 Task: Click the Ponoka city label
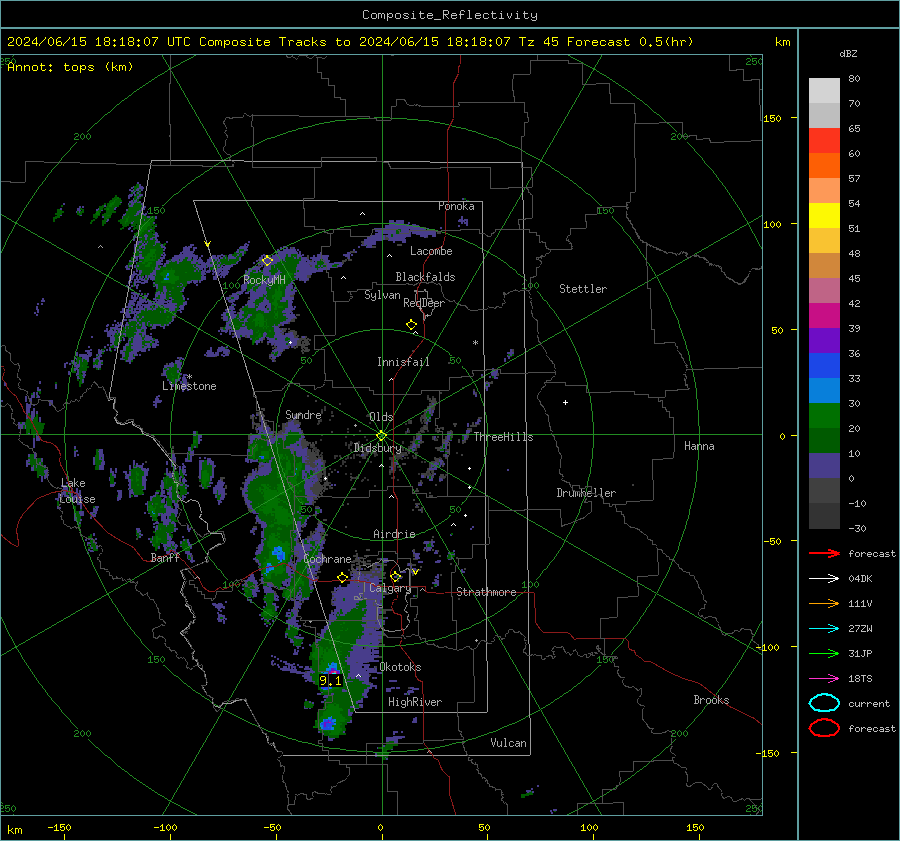point(456,206)
